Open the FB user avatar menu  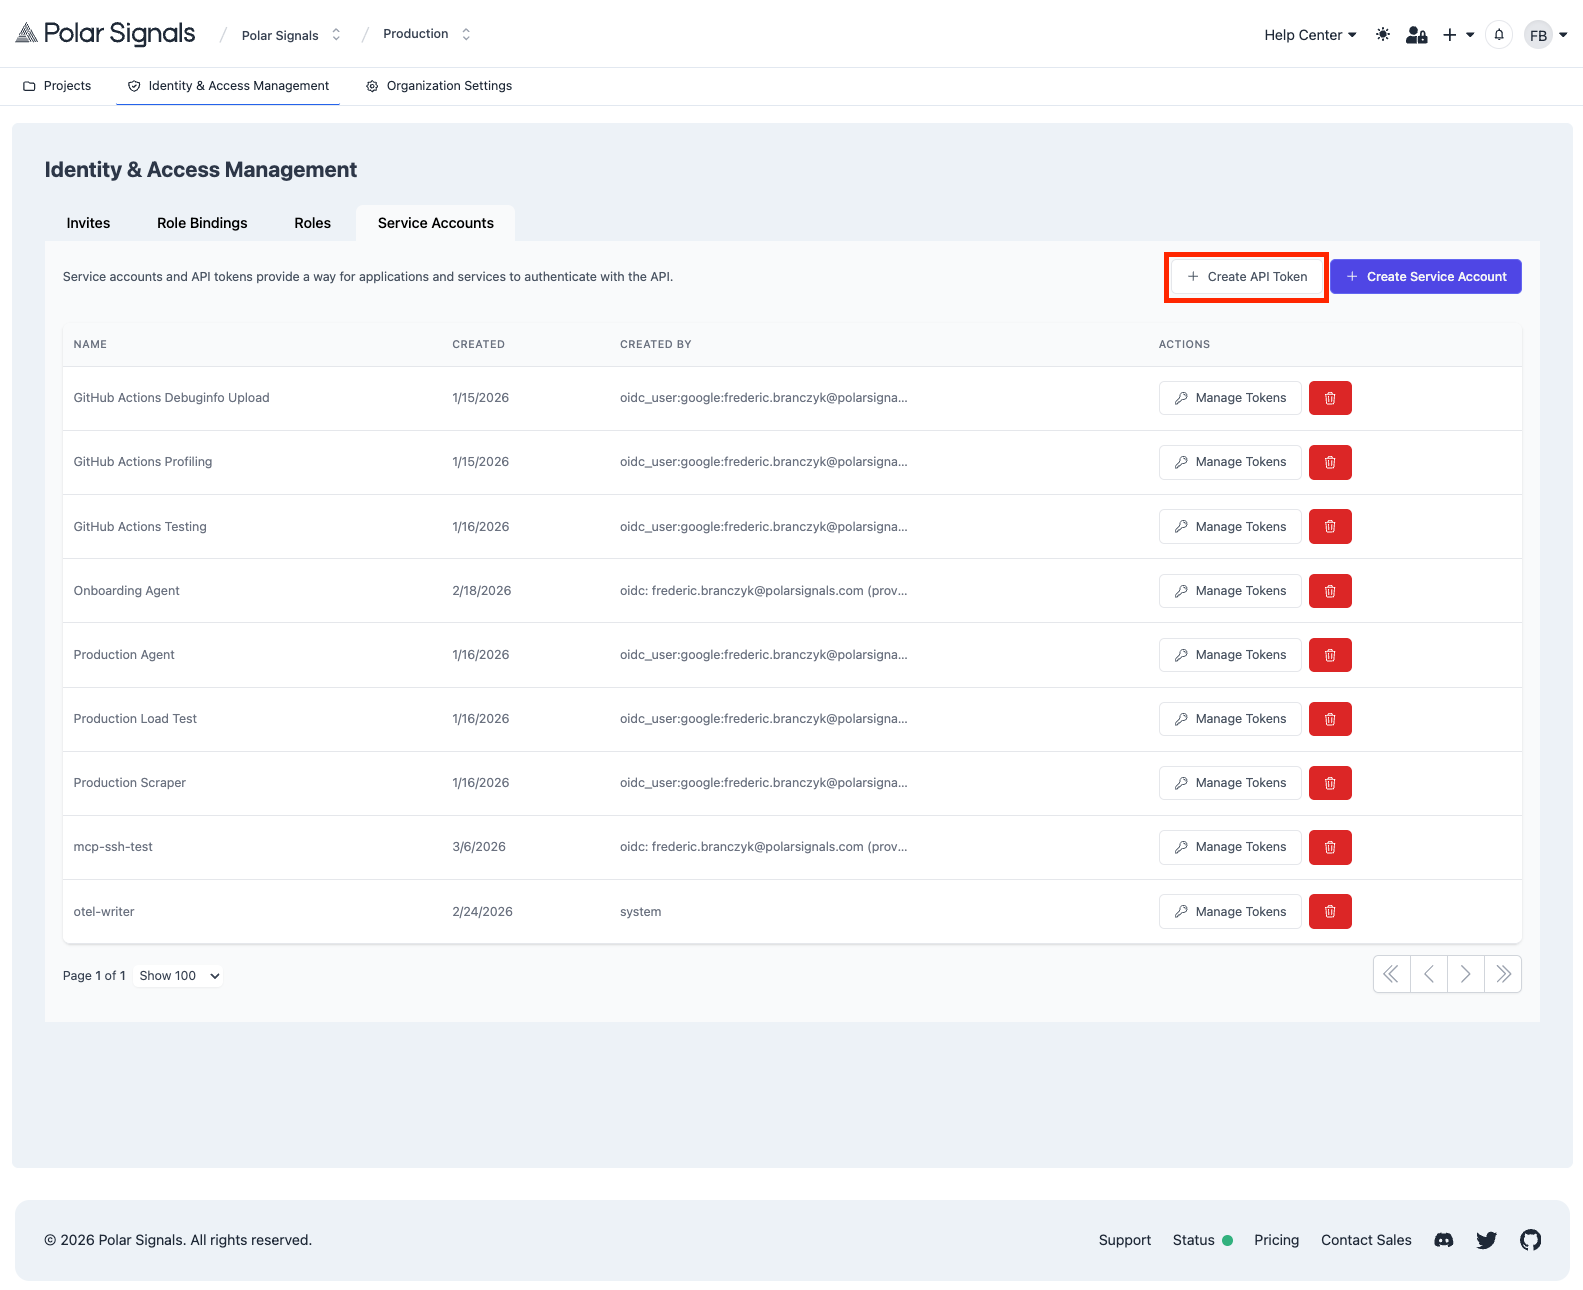[1546, 35]
